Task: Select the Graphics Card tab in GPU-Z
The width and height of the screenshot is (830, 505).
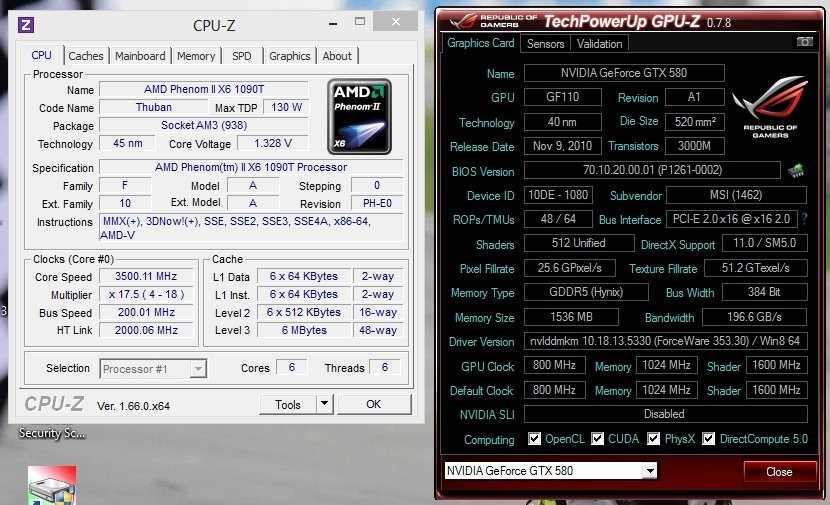Action: click(x=481, y=43)
